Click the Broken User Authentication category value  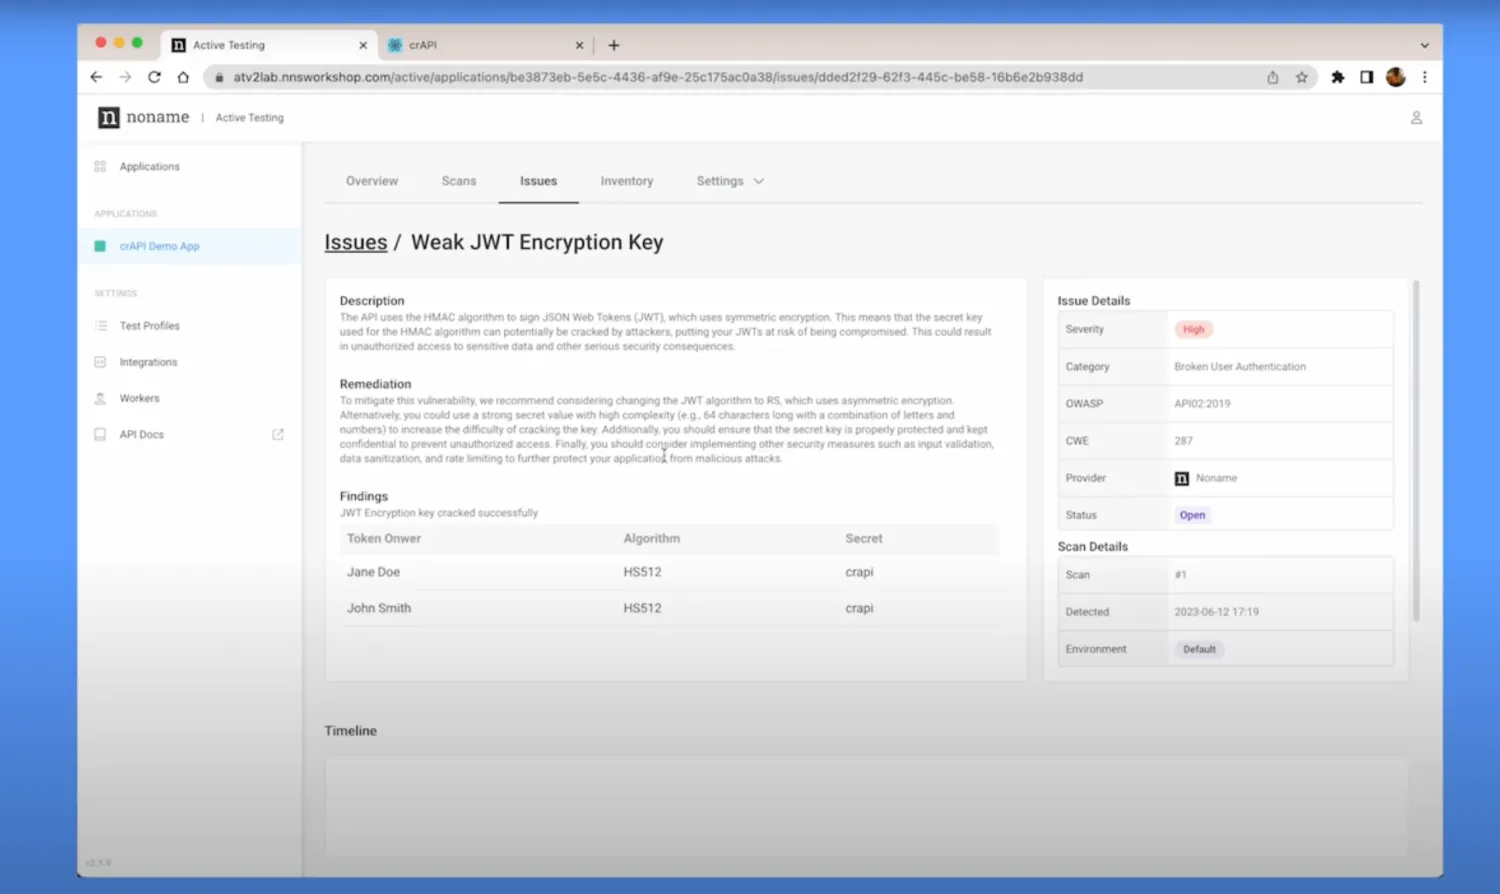[1240, 367]
